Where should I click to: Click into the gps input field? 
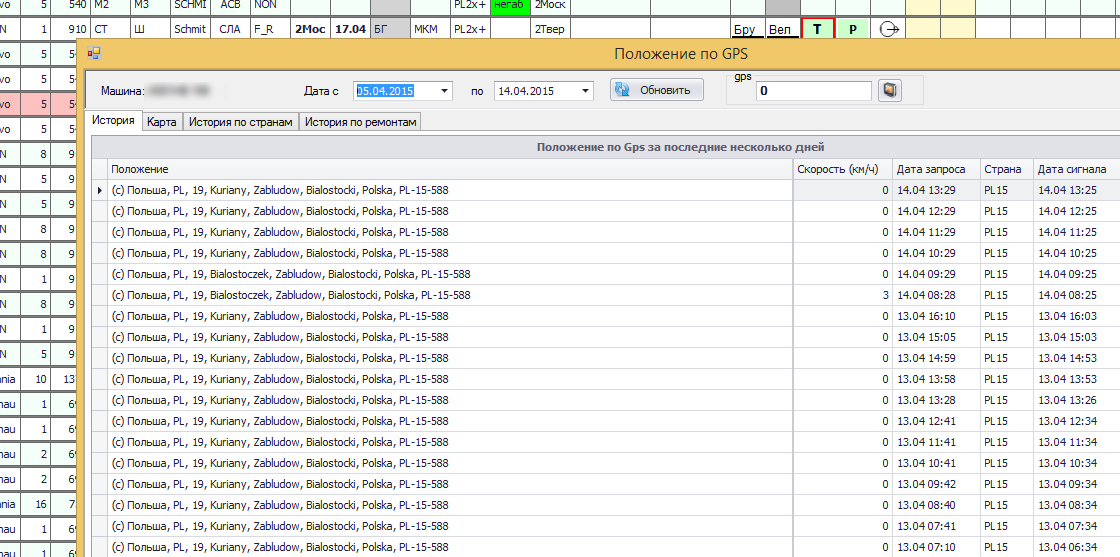tap(814, 91)
